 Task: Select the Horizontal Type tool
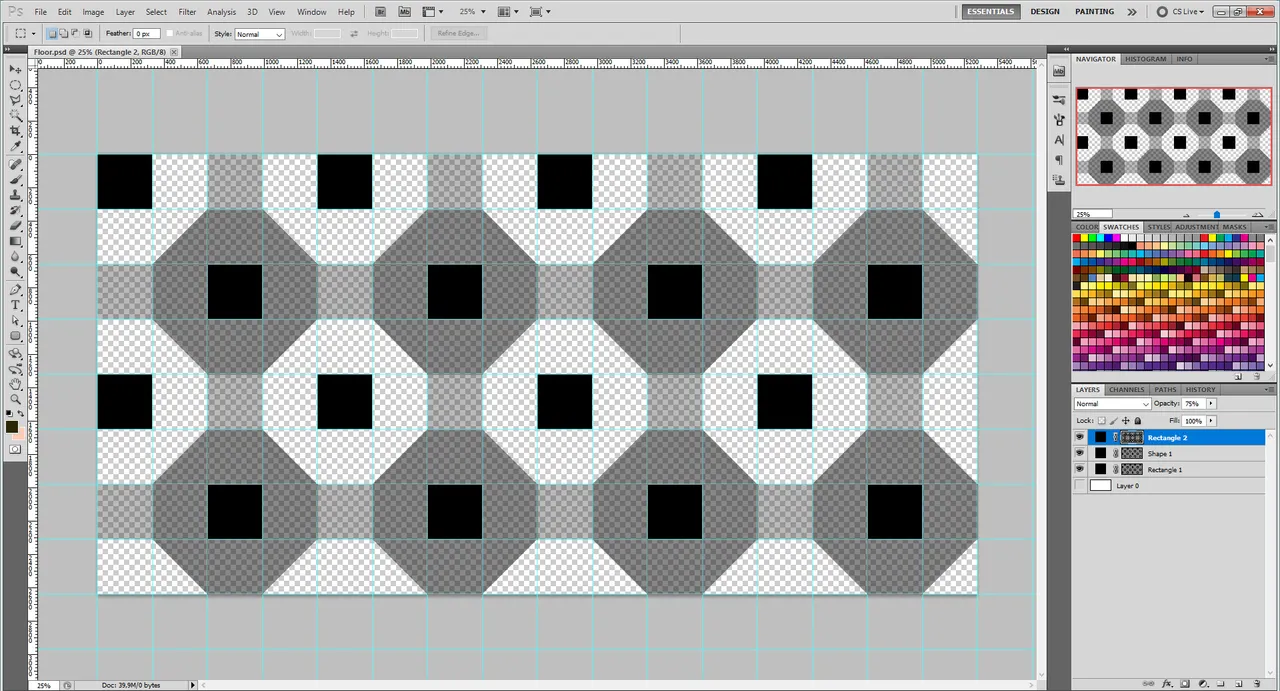pos(16,305)
